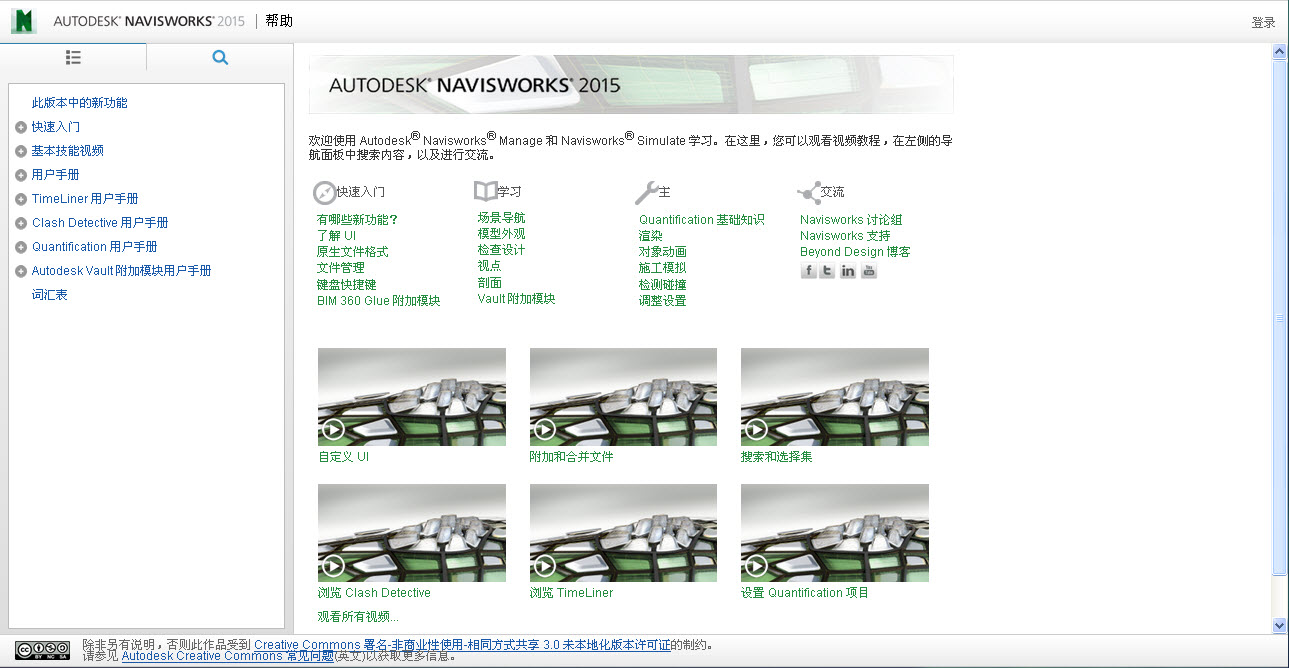Play the 自定义 UI video thumbnail
1289x668 pixels.
point(412,397)
